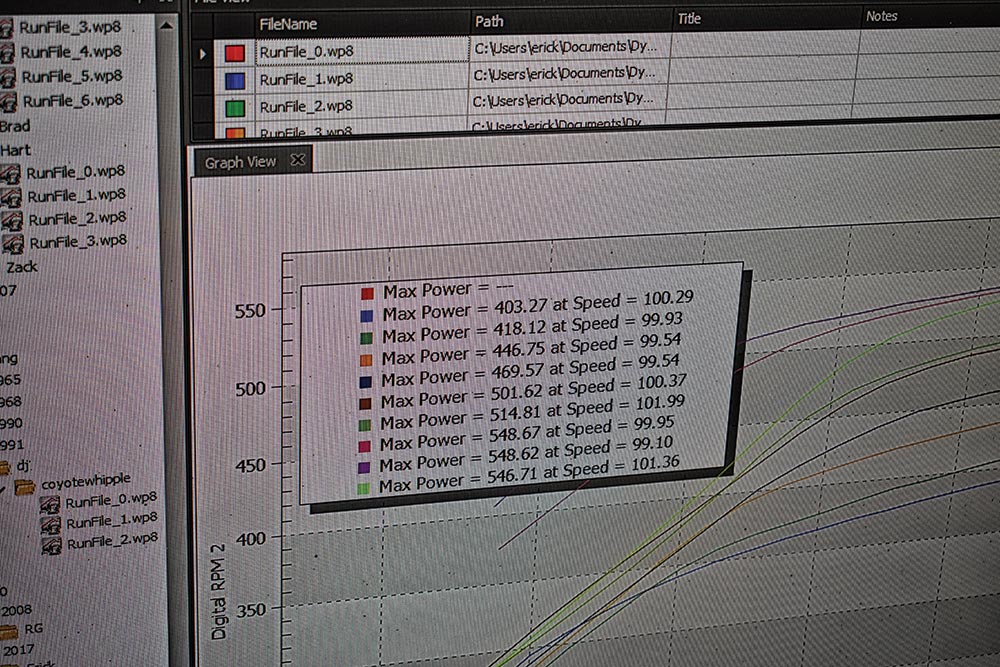The height and width of the screenshot is (667, 1000).
Task: Click the RG folder icon
Action: (x=9, y=631)
